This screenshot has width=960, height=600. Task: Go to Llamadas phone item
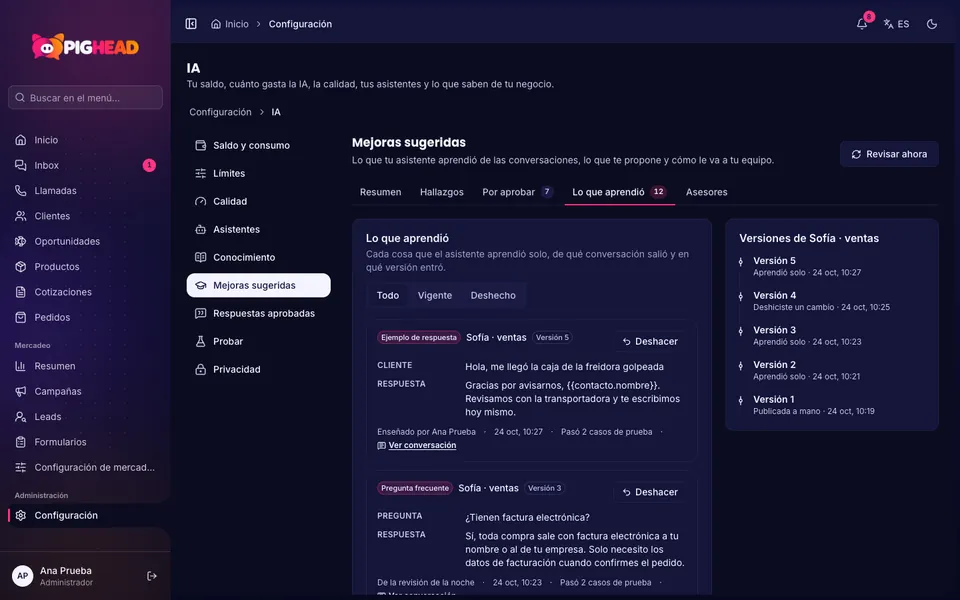click(85, 190)
